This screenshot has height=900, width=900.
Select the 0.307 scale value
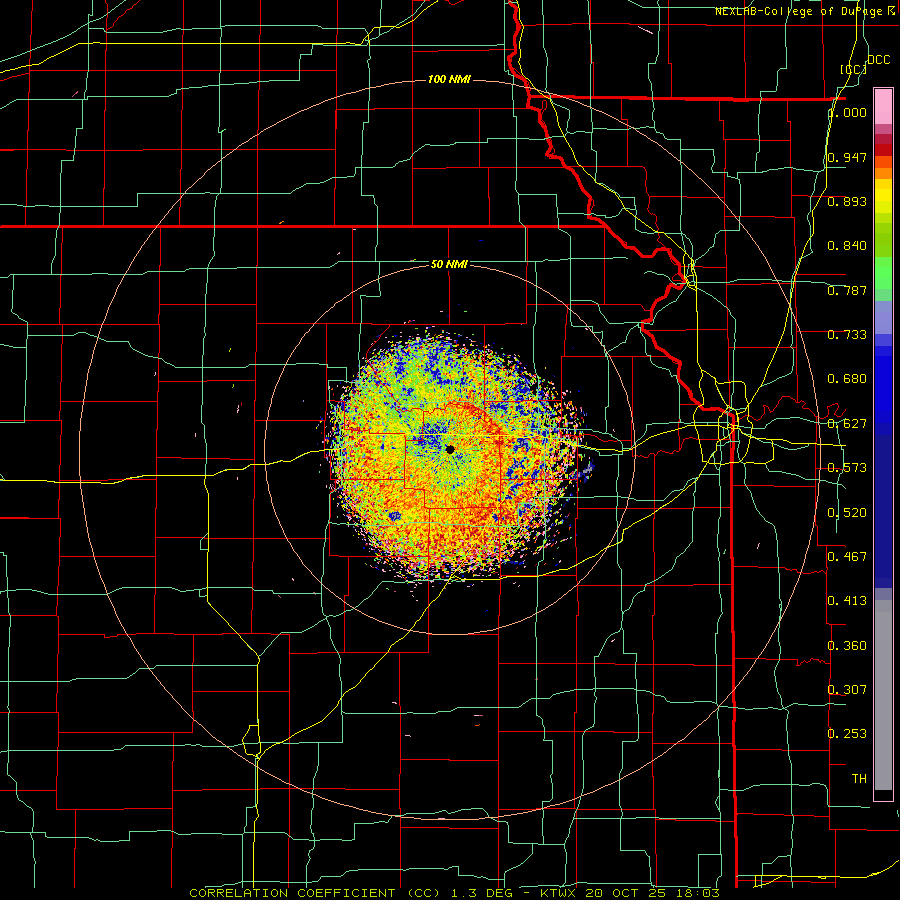pyautogui.click(x=847, y=690)
